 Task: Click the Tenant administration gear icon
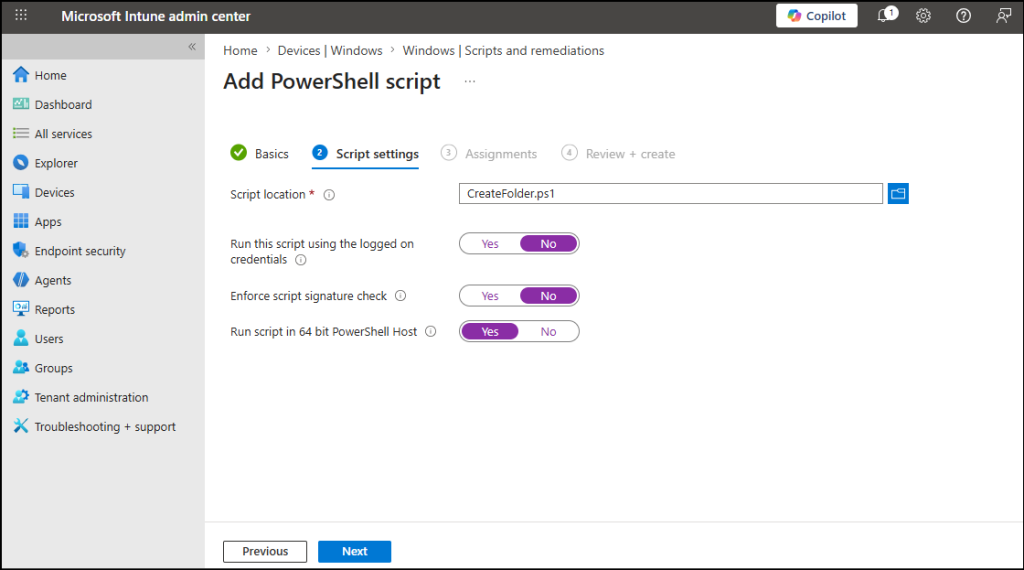(21, 396)
